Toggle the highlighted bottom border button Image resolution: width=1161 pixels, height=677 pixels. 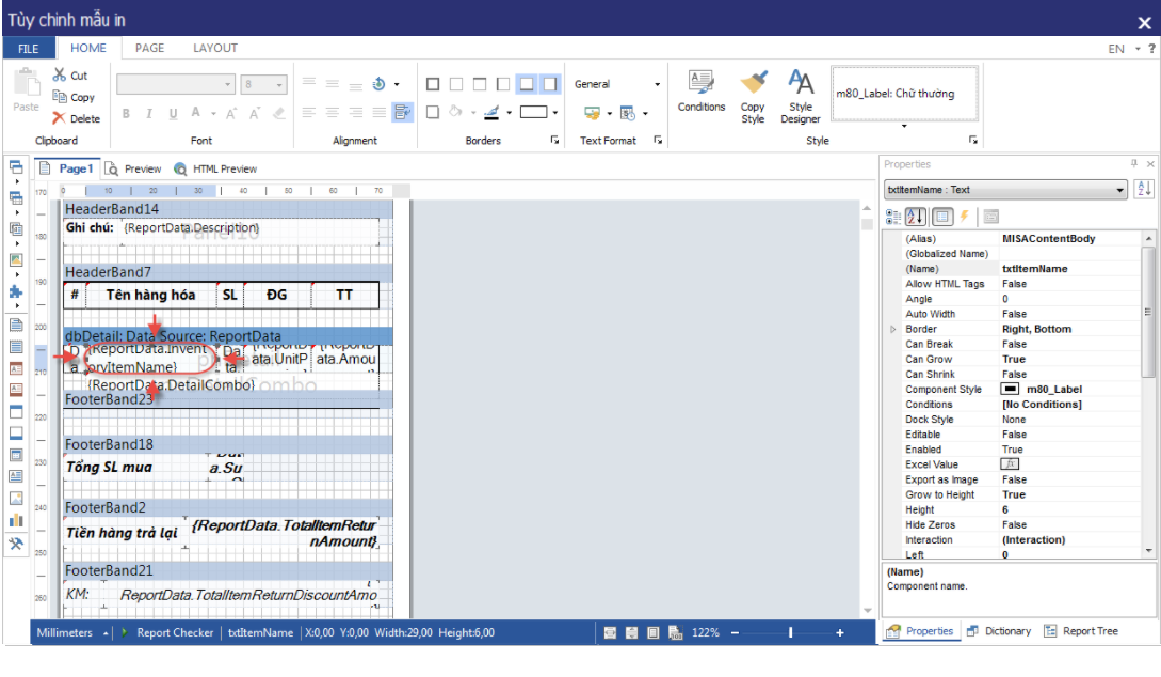pyautogui.click(x=527, y=84)
